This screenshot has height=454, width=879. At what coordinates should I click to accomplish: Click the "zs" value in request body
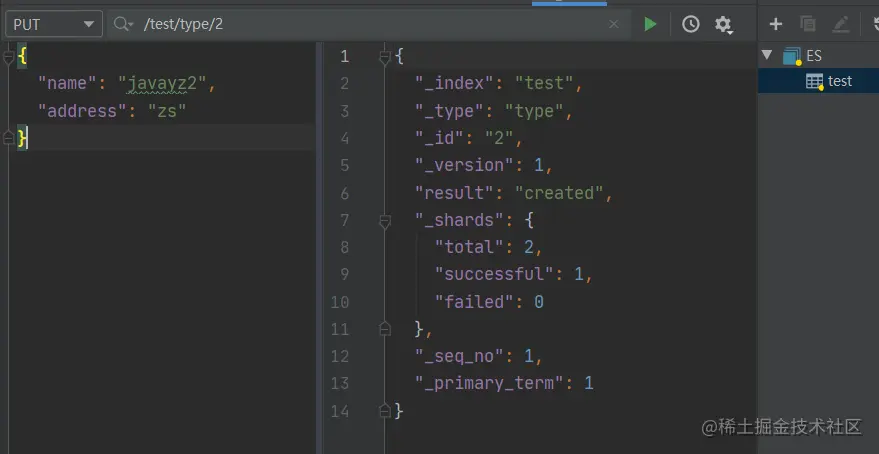[x=167, y=111]
